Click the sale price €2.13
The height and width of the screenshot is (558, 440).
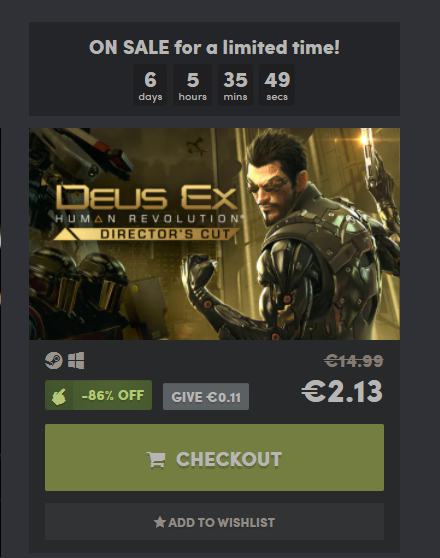(342, 391)
